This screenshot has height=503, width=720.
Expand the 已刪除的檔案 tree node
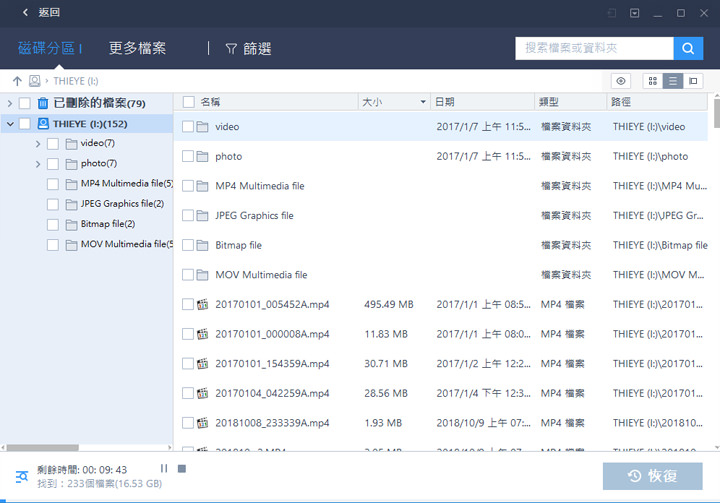9,103
